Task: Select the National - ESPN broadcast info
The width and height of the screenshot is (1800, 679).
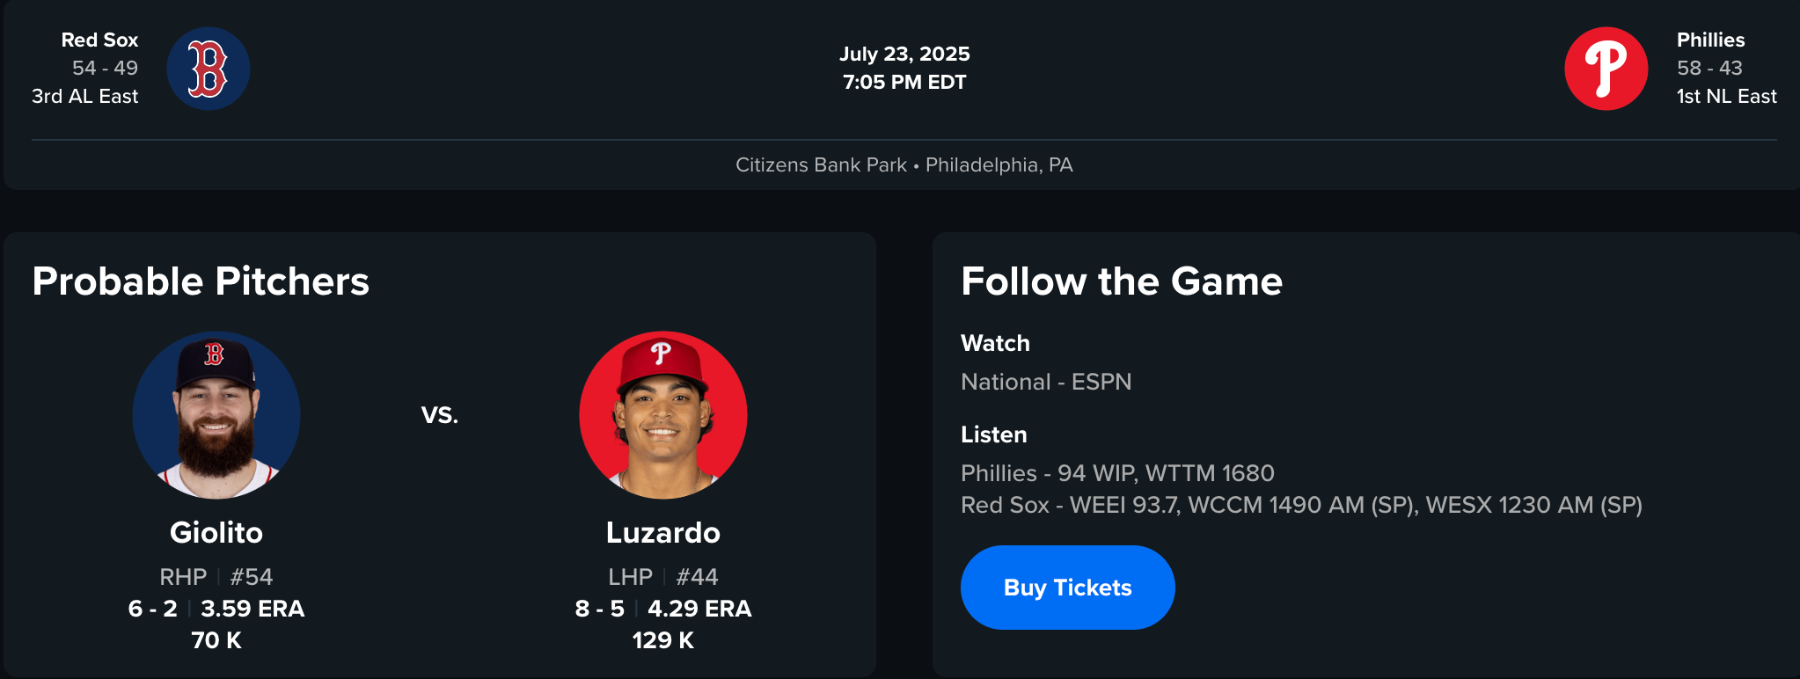Action: pos(1046,382)
